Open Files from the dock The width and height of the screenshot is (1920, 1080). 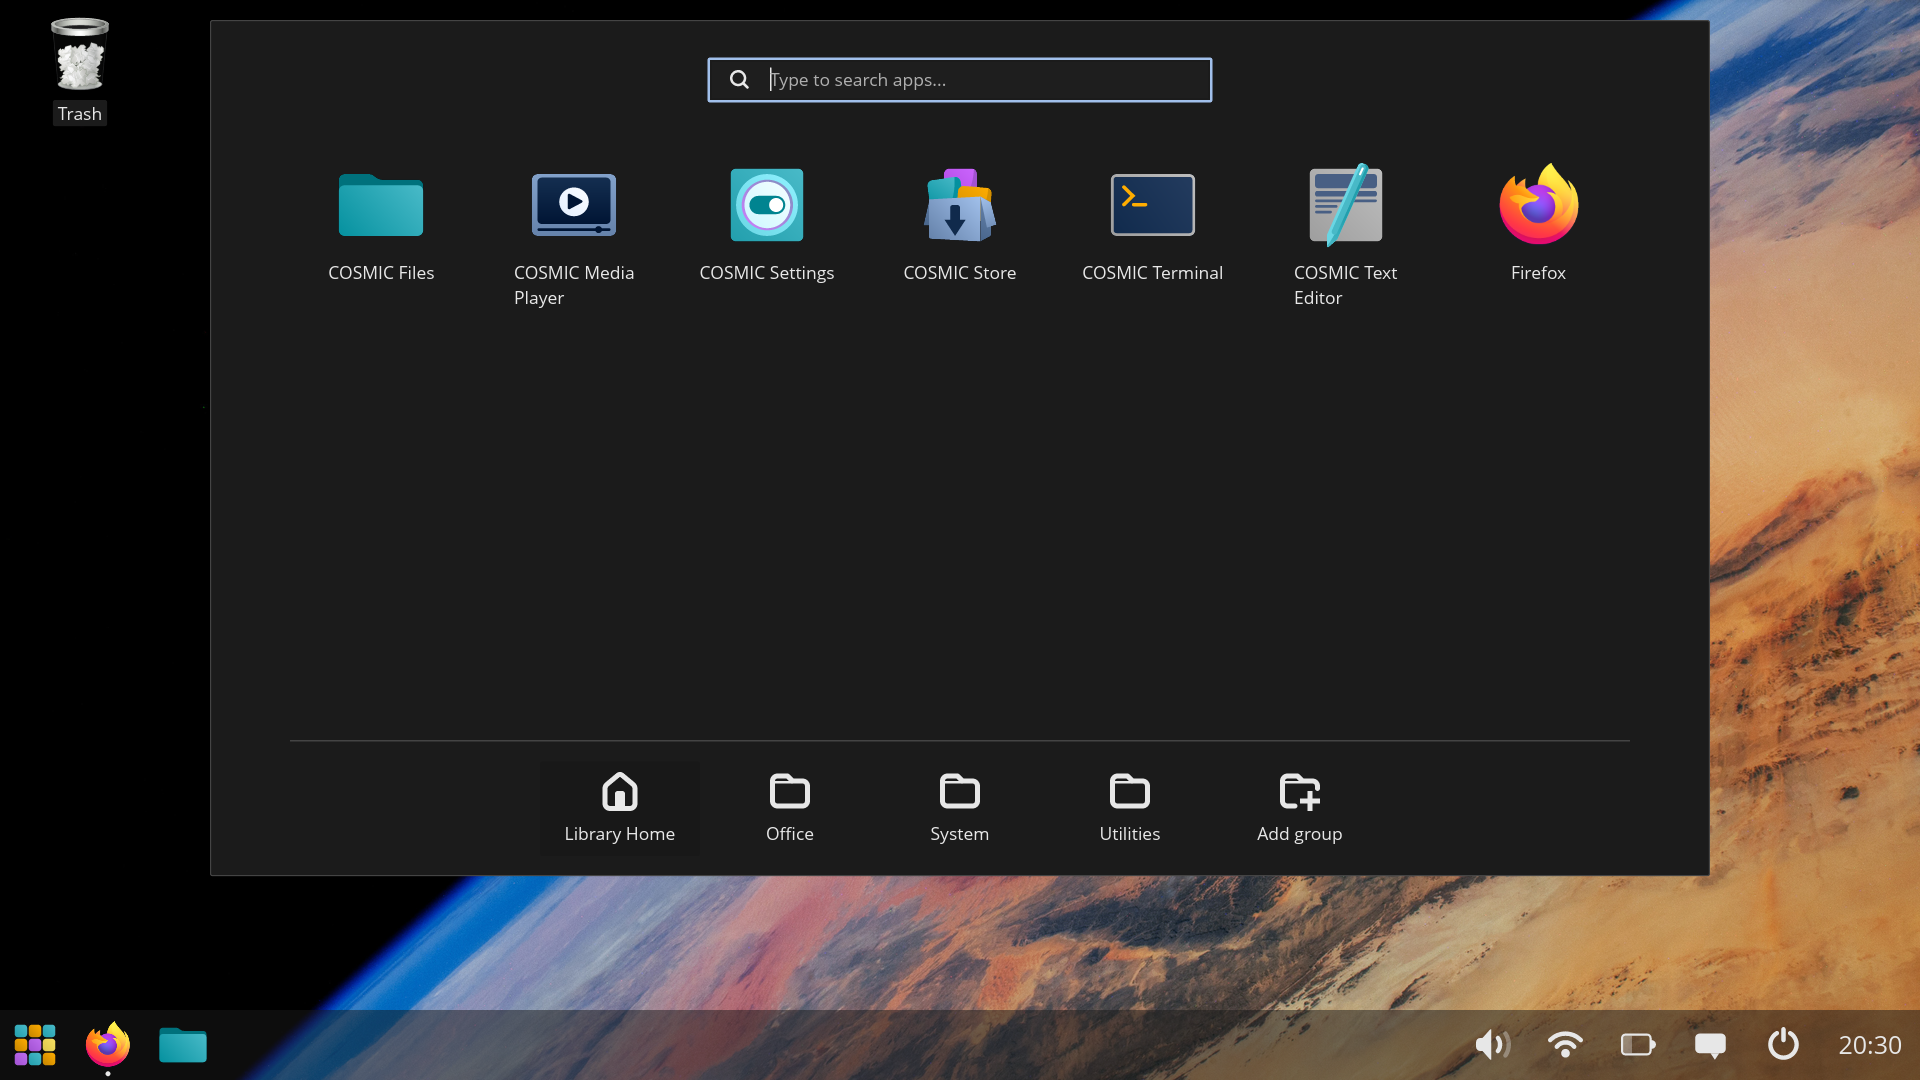coord(183,1045)
